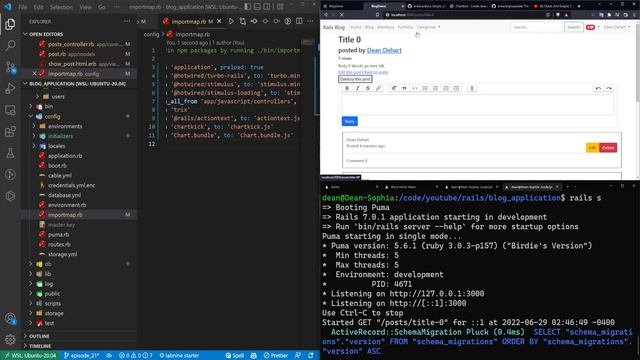Open the editor toolbar More Actions ellipsis

(310, 21)
